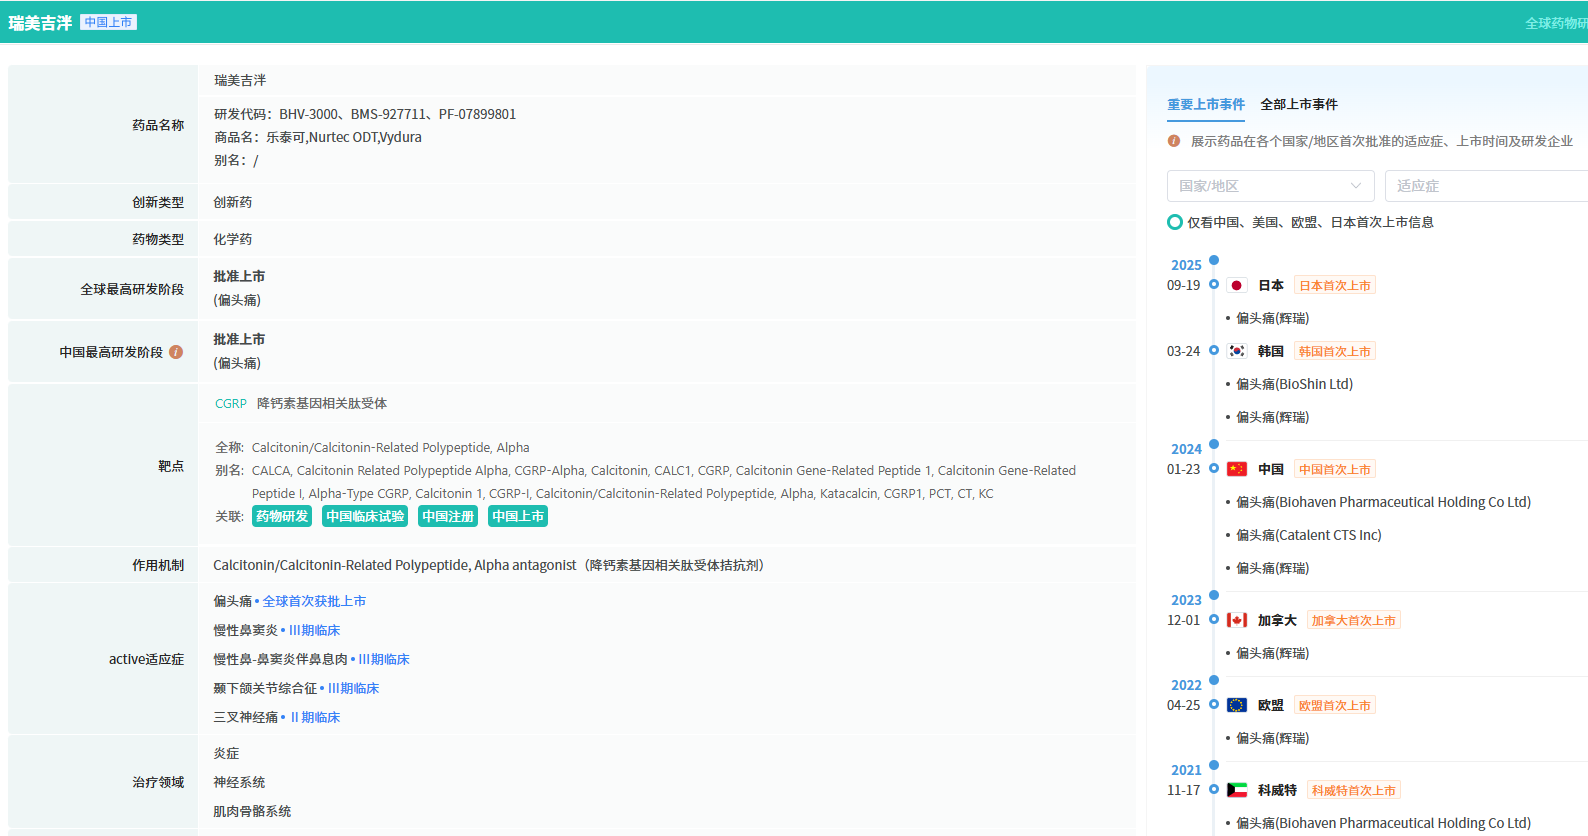Click the 降钙素基因相关肽受体 target name
The width and height of the screenshot is (1588, 836).
point(322,404)
